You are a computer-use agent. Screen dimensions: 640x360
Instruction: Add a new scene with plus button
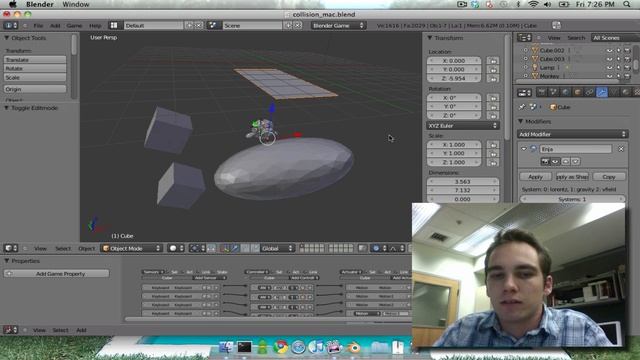(x=288, y=25)
